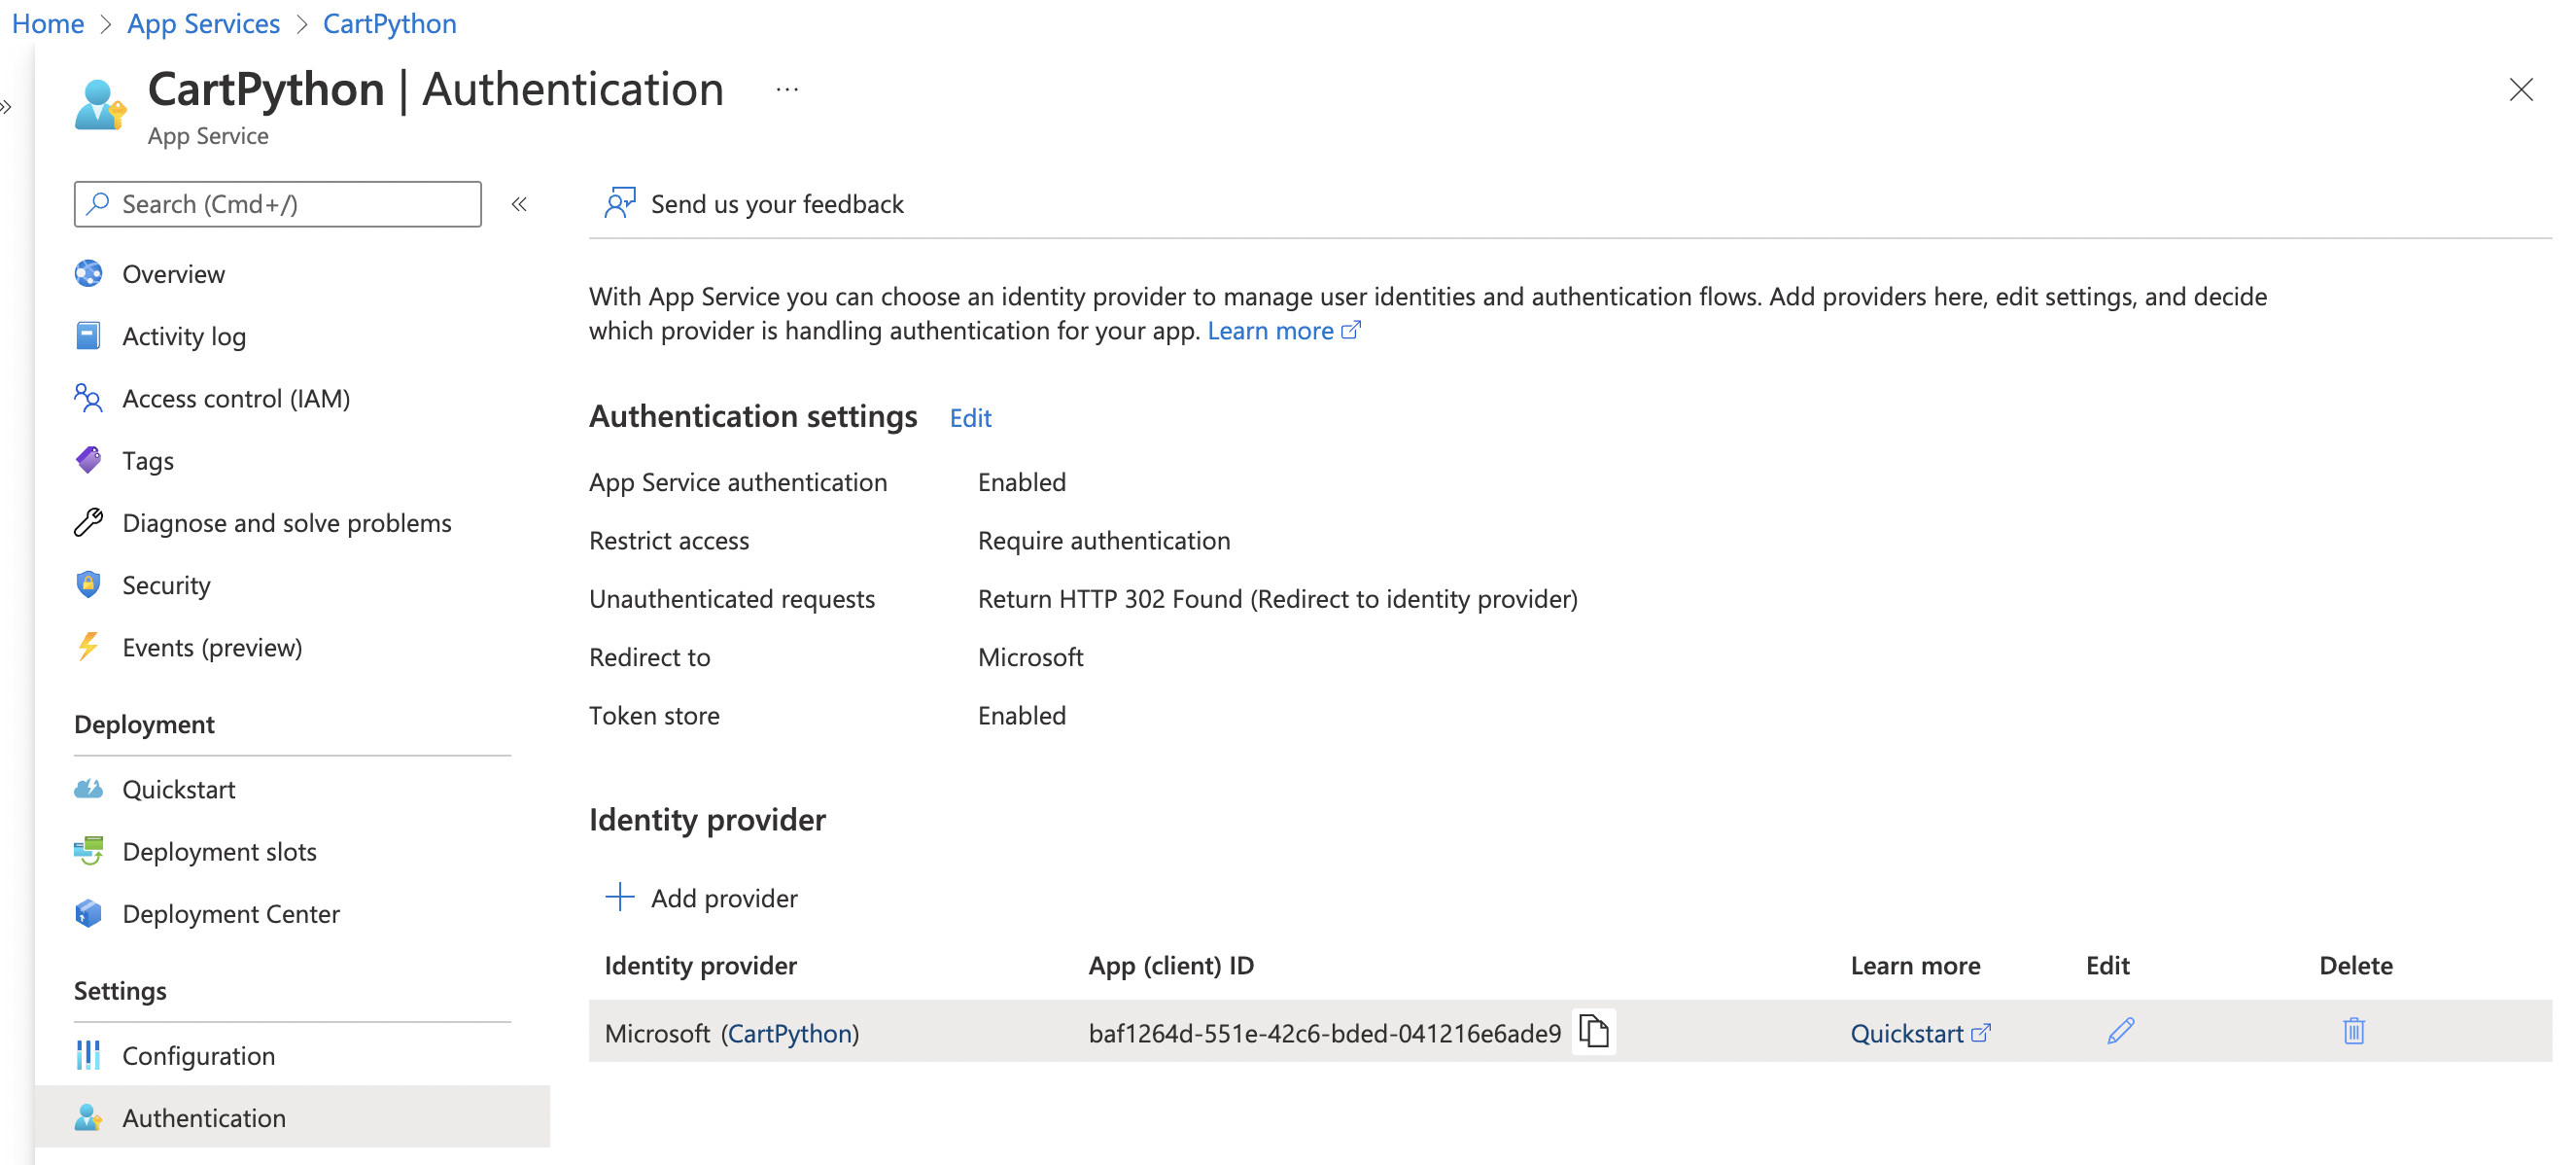Collapse the sidebar menu with double chevron
Image resolution: width=2576 pixels, height=1165 pixels.
tap(519, 204)
